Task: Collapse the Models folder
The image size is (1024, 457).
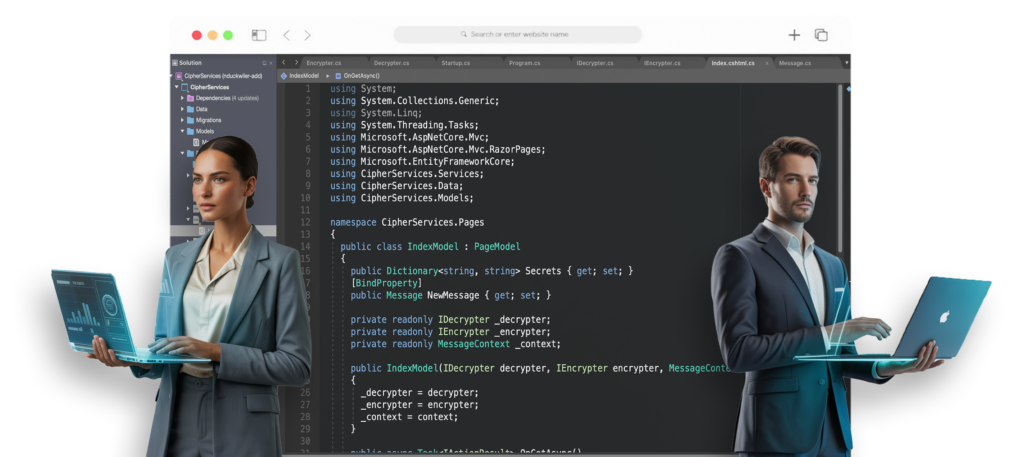Action: 182,131
